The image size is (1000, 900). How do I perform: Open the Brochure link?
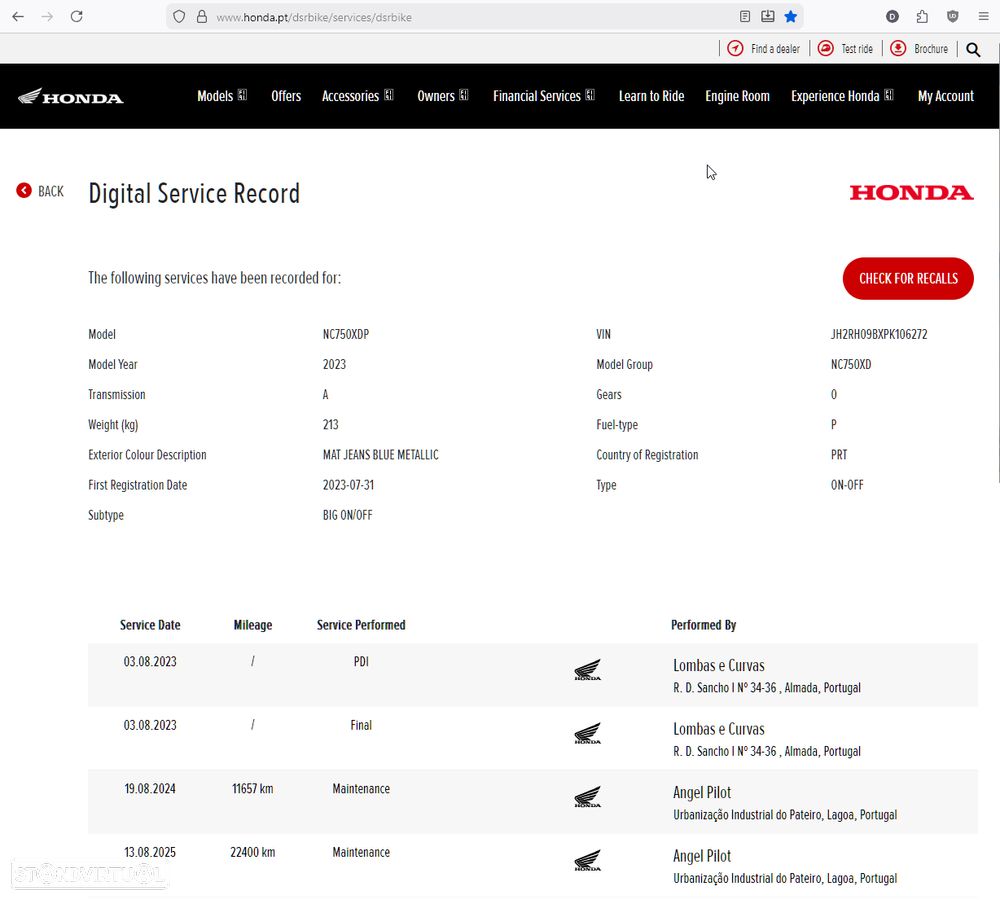pyautogui.click(x=930, y=49)
